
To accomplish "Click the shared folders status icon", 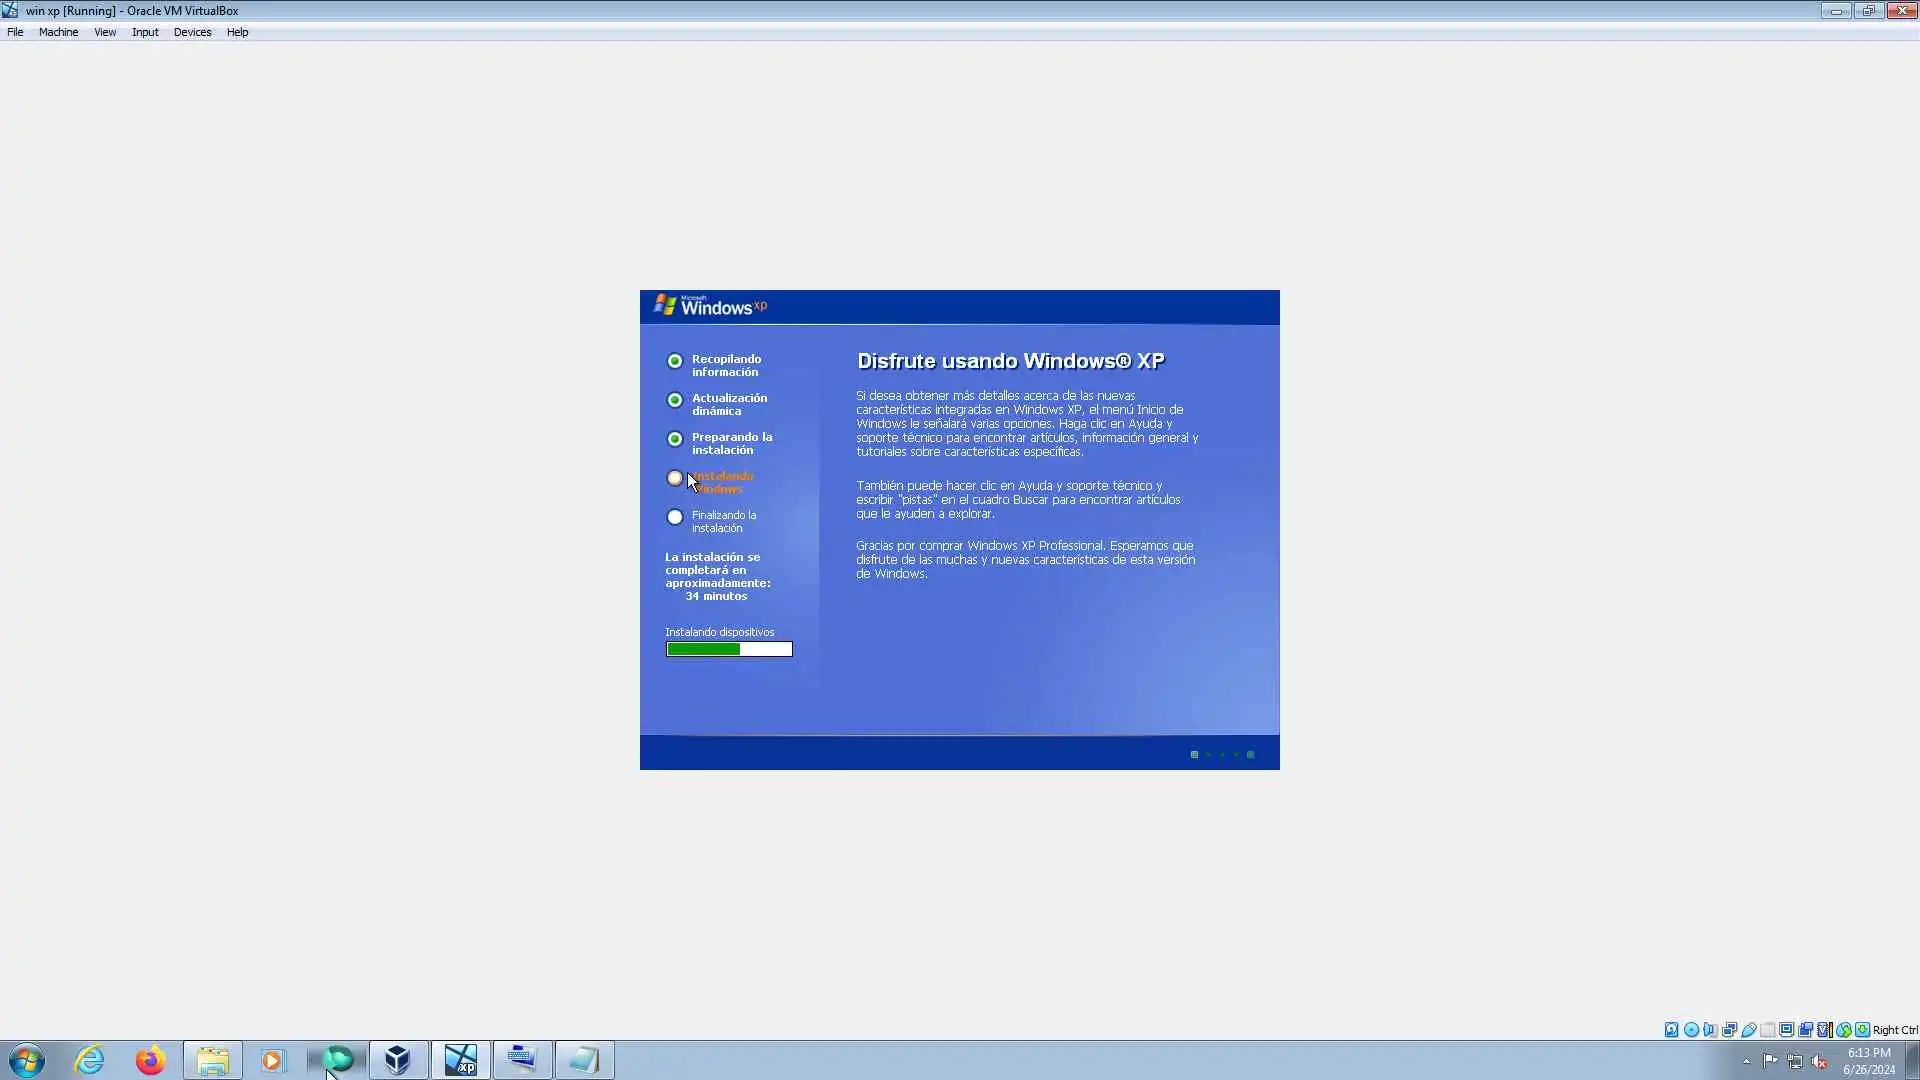I will [x=1768, y=1030].
